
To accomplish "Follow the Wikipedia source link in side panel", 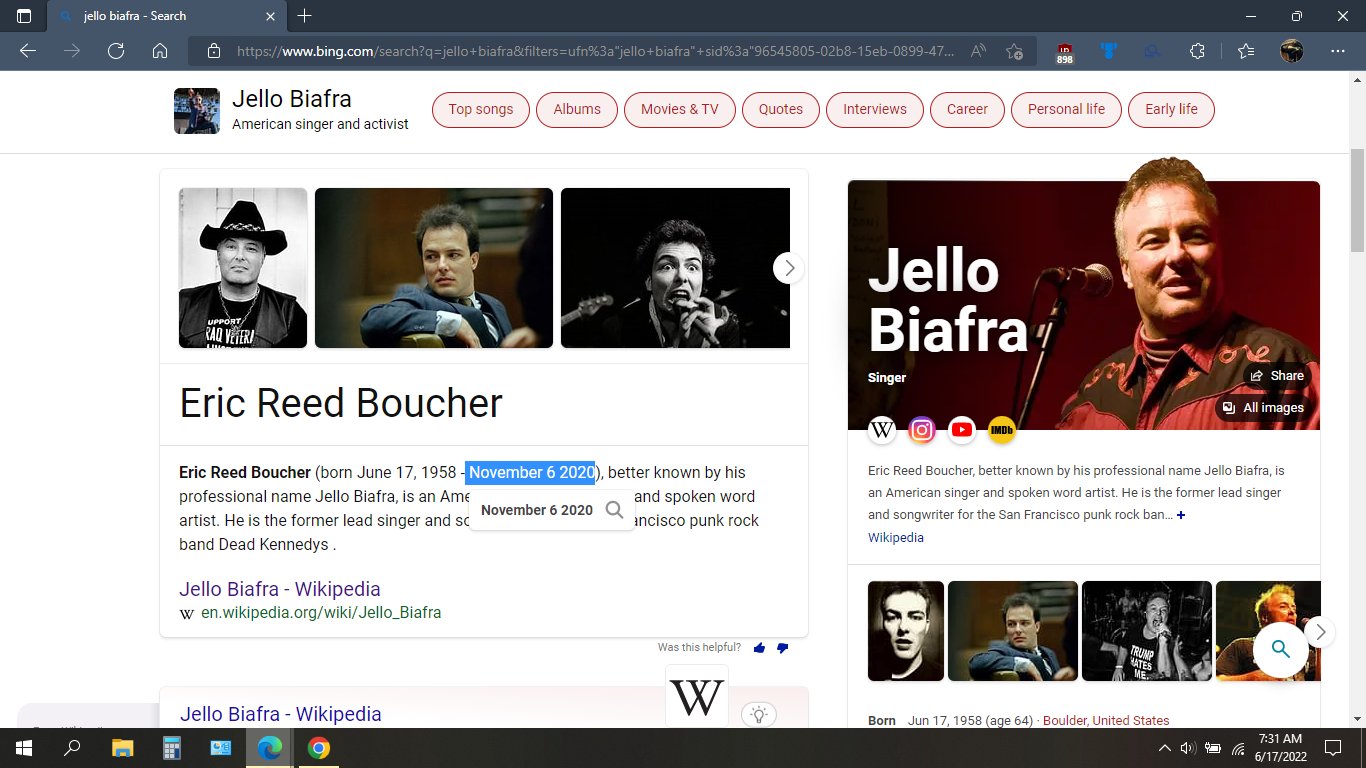I will pyautogui.click(x=896, y=538).
